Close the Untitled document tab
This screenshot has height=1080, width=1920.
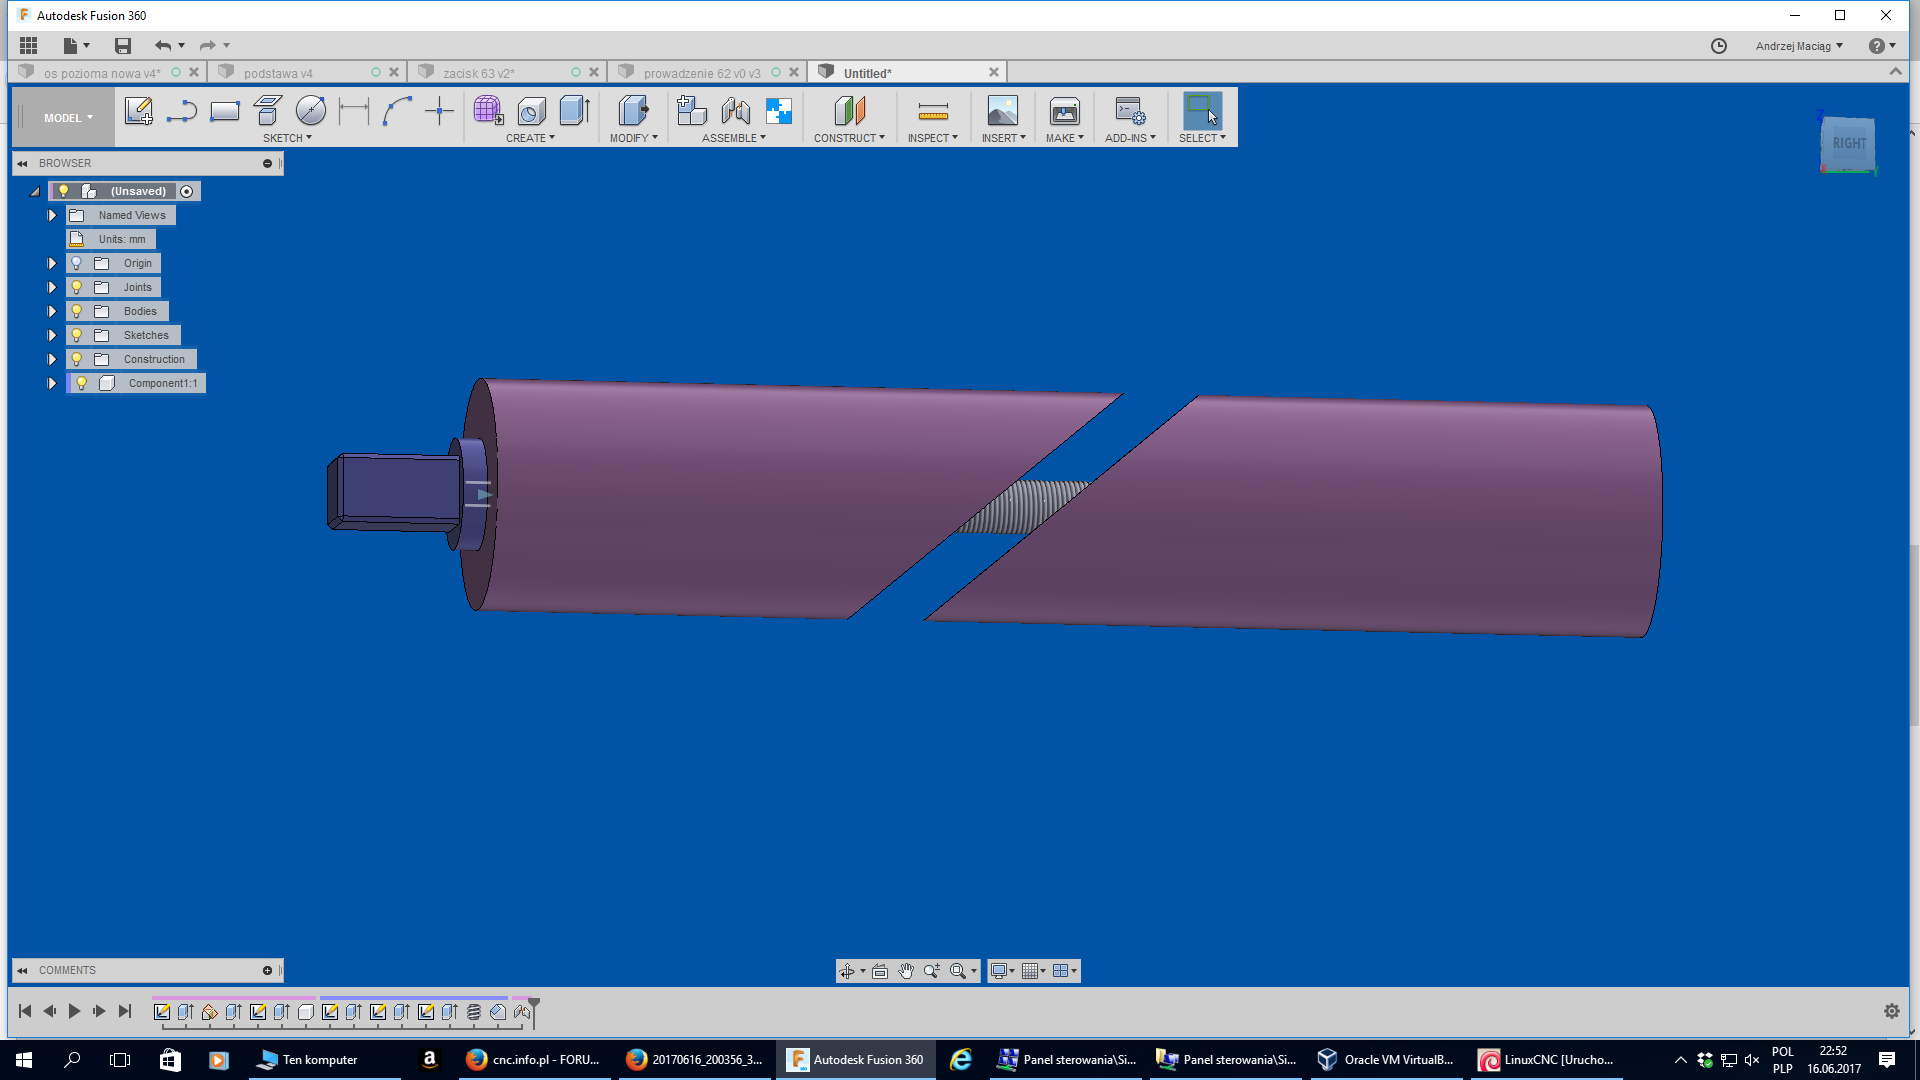(994, 72)
